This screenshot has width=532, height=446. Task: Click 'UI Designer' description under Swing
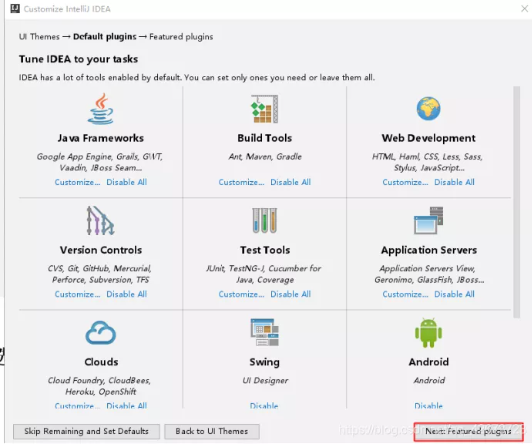pos(265,381)
